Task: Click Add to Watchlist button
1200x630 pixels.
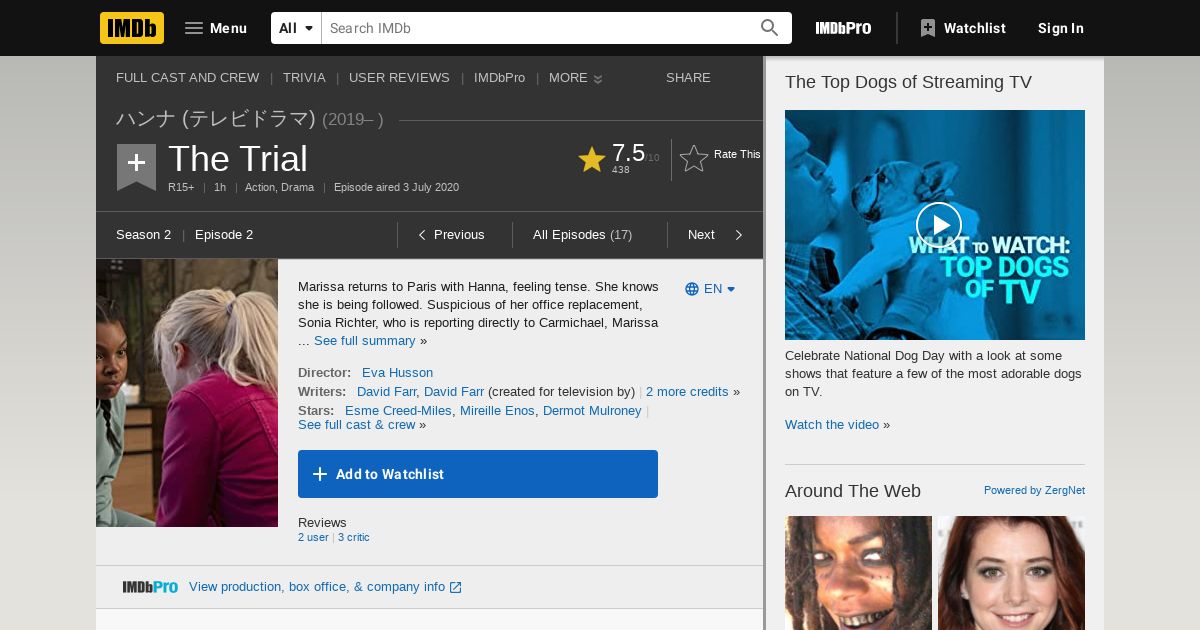Action: click(x=478, y=474)
